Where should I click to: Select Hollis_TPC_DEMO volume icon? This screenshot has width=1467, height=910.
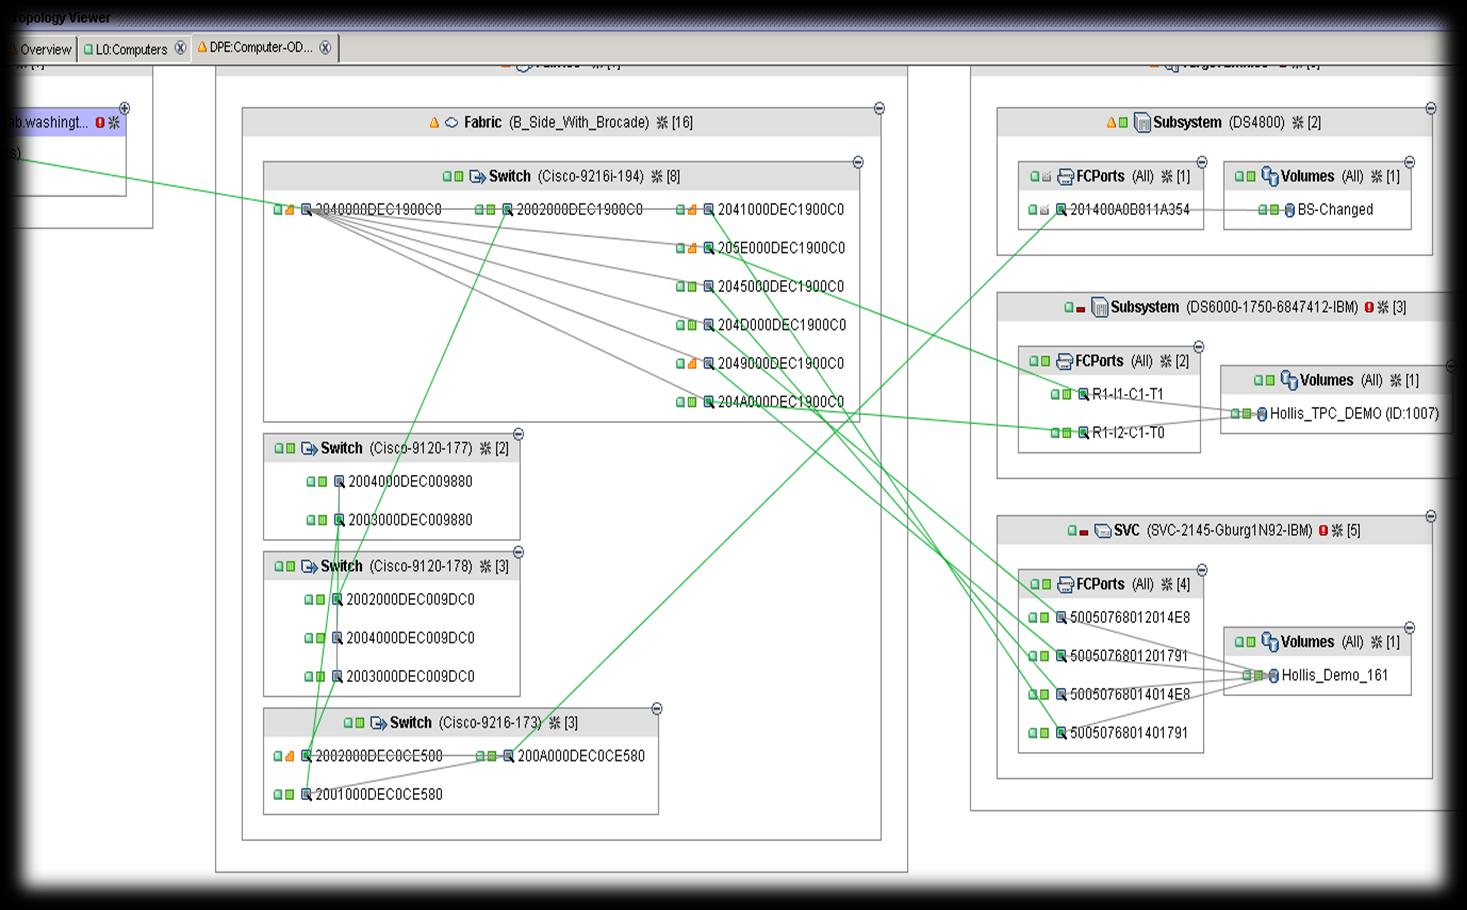(x=1262, y=414)
